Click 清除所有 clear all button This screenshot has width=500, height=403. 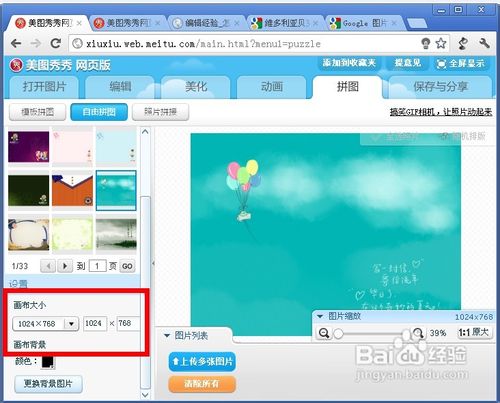(202, 384)
